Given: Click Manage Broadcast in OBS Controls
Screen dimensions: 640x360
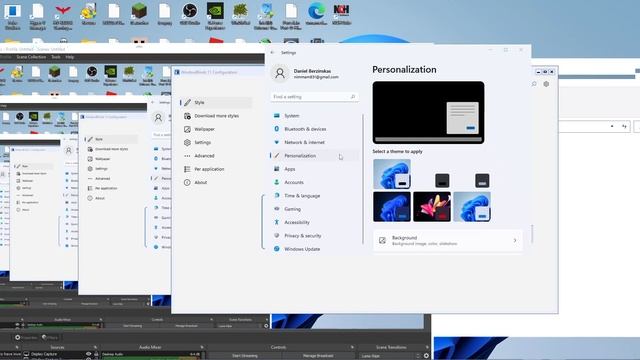Looking at the screenshot, I should (x=318, y=356).
